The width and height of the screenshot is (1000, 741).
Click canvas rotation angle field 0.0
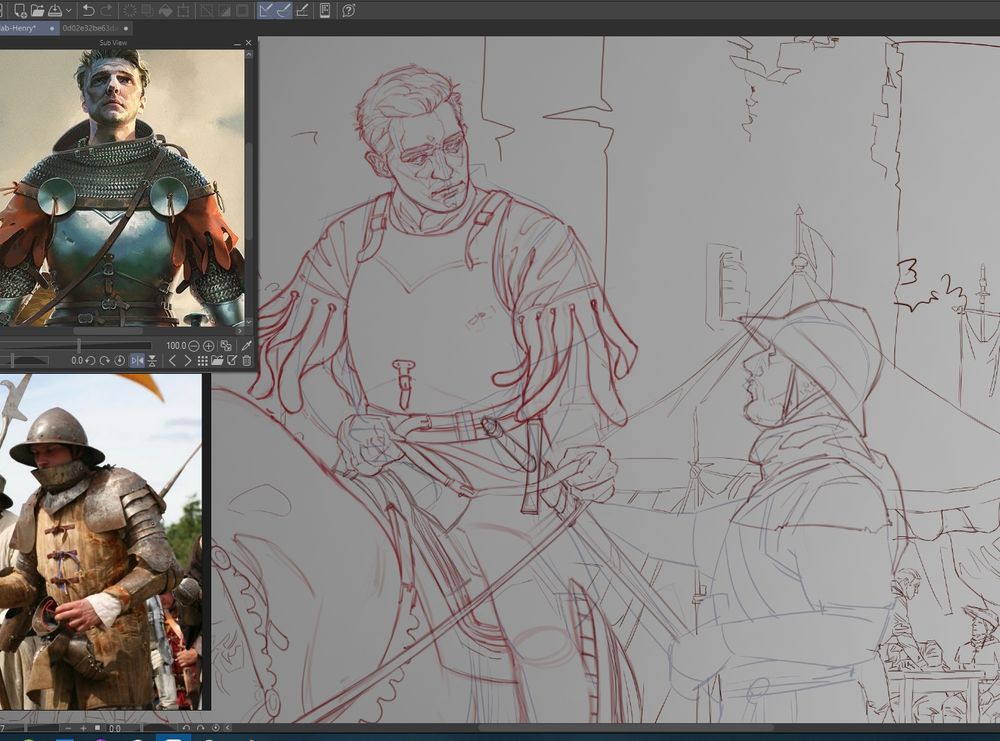(115, 728)
